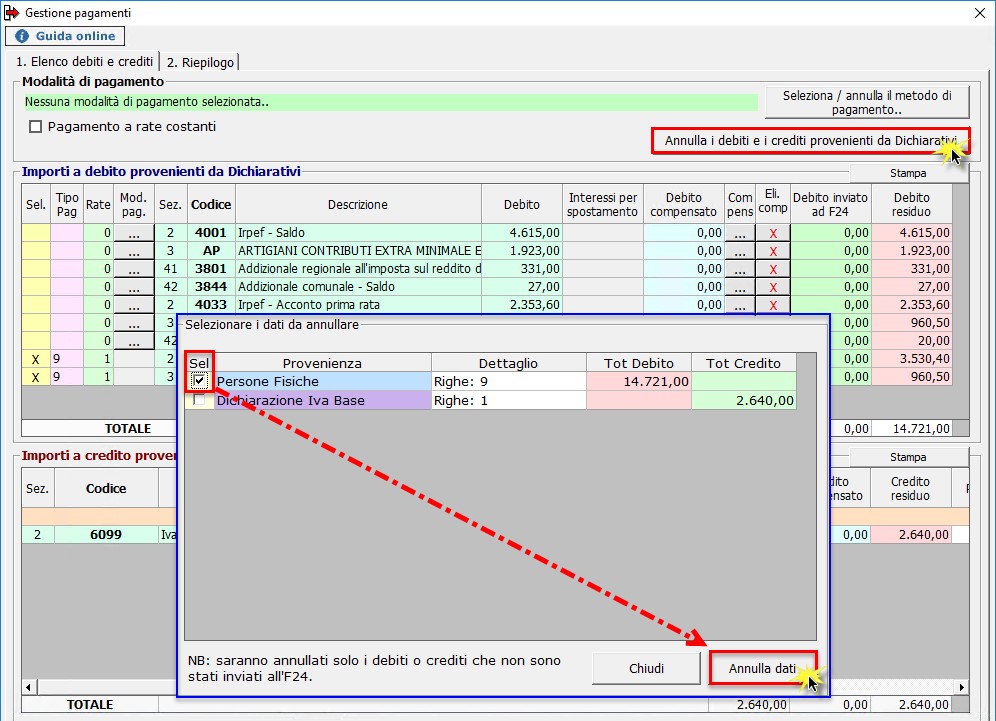Screen dimensions: 996x721
Task: Enable Pagamento a rate costanti
Action: [x=36, y=127]
